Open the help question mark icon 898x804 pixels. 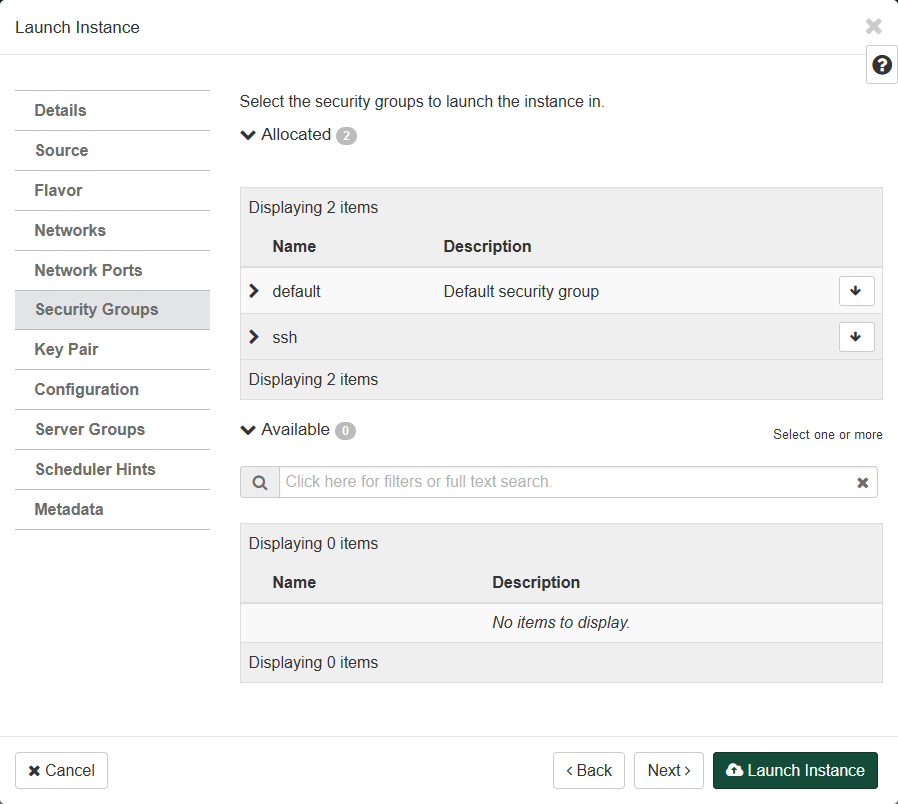coord(881,65)
